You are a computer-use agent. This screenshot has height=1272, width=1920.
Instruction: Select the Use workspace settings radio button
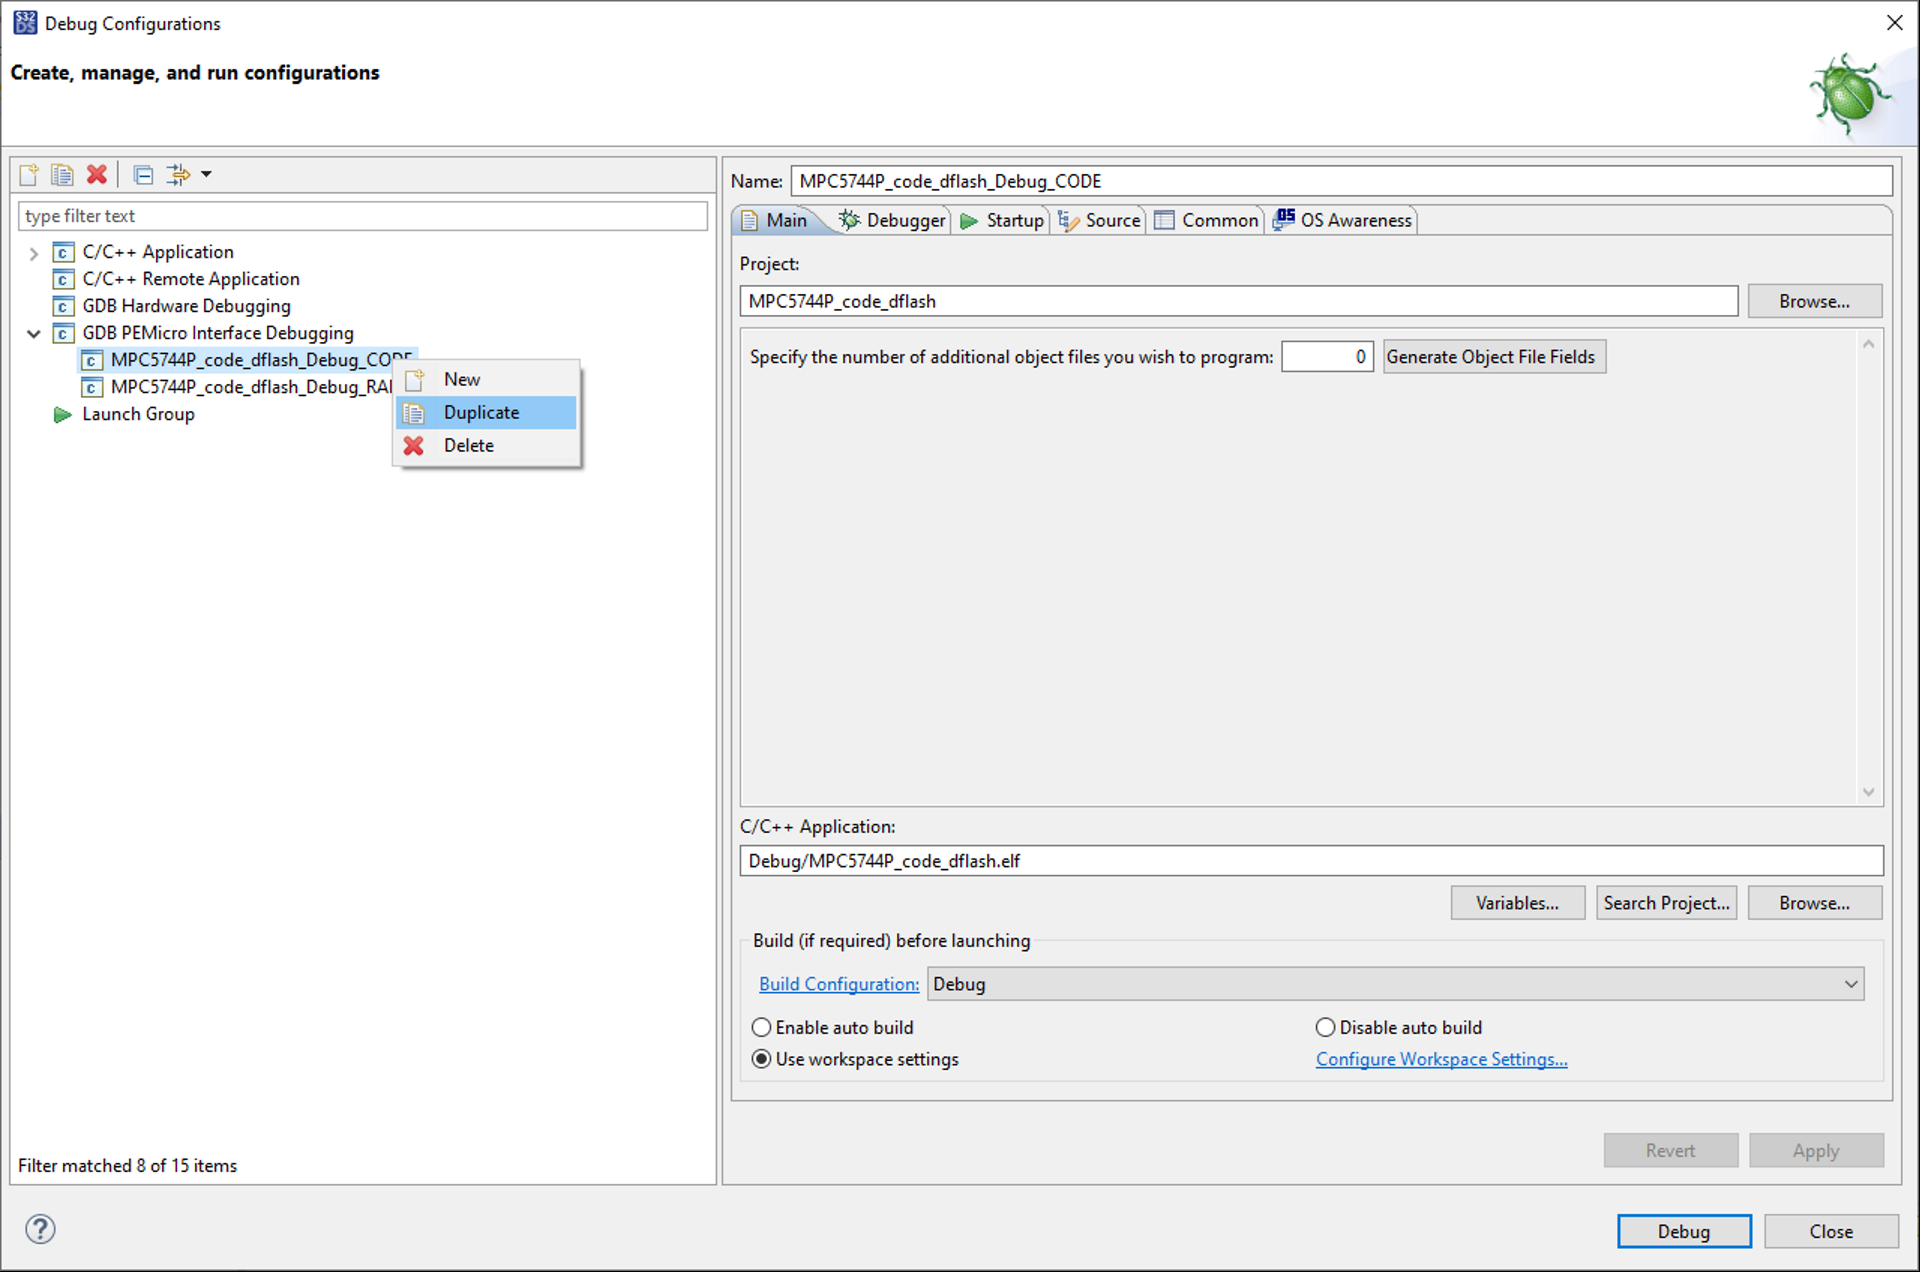pos(762,1059)
